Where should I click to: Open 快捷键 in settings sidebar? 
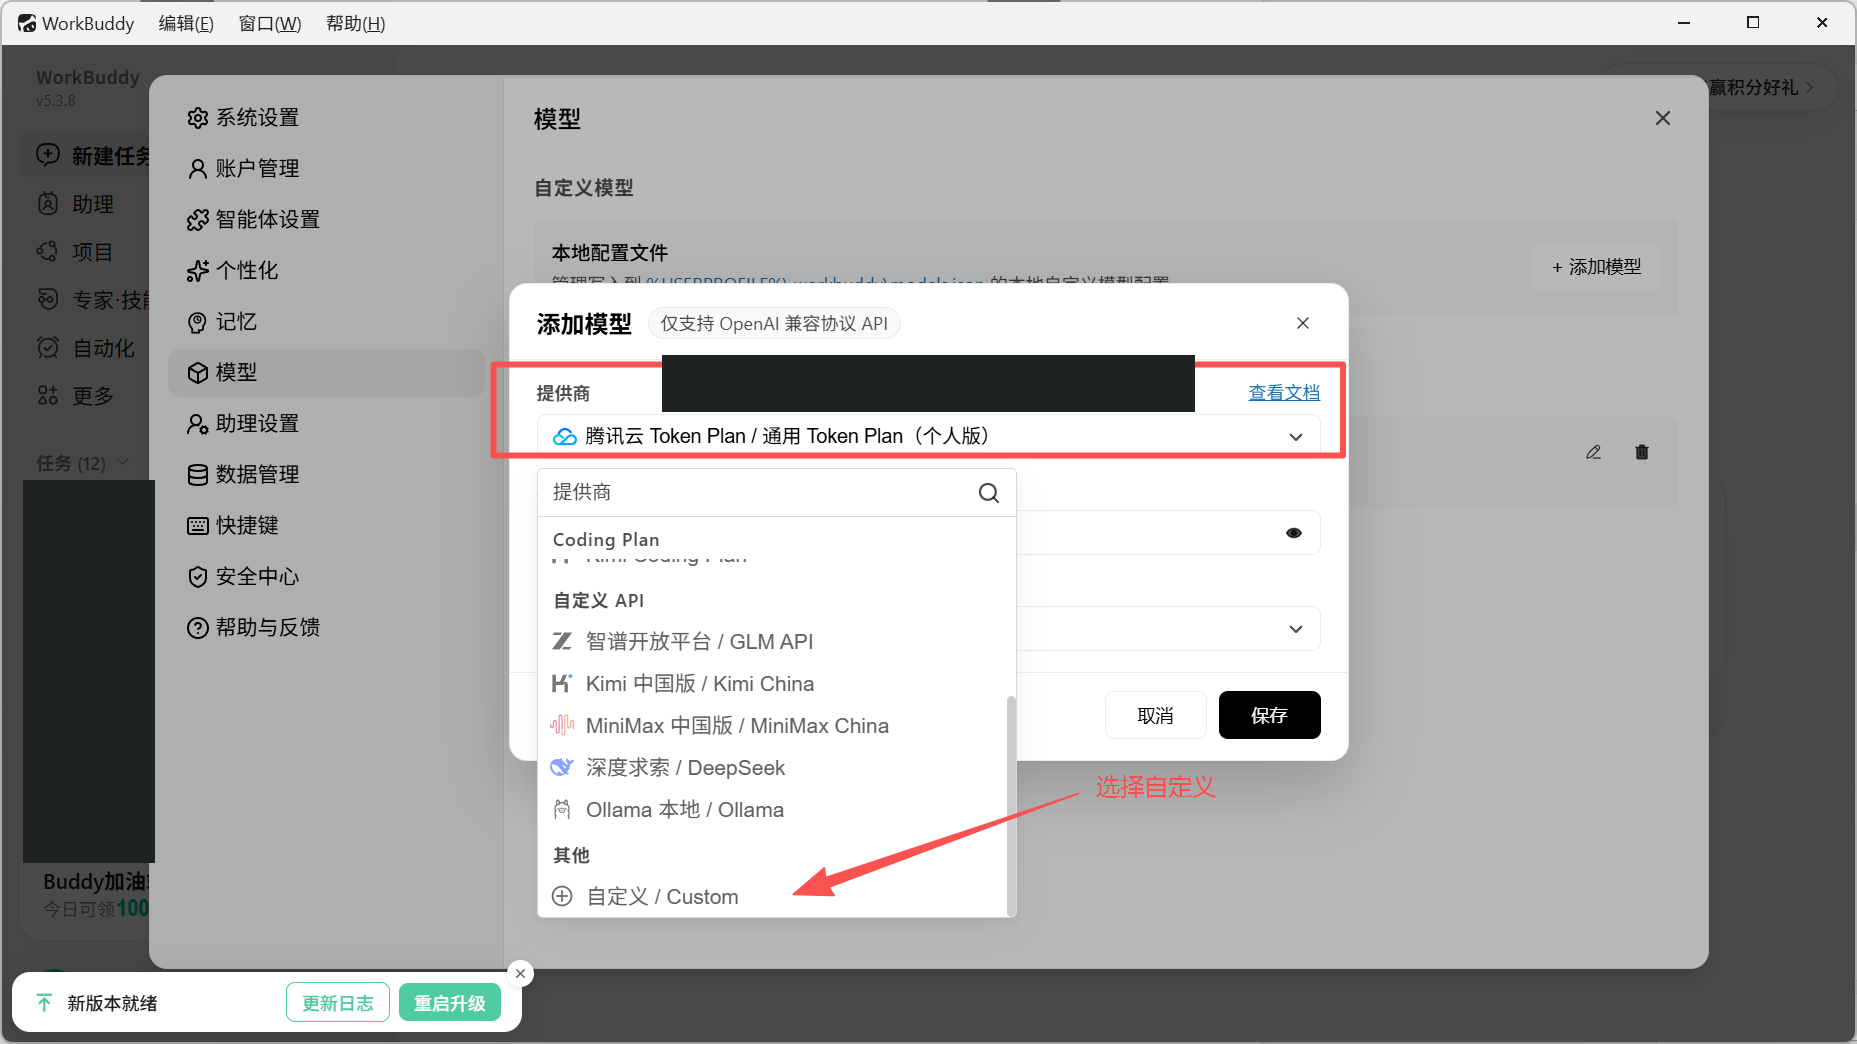pos(326,526)
